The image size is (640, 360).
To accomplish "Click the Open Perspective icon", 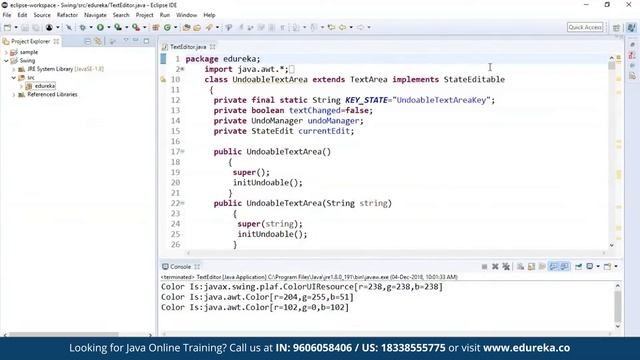I will point(616,27).
